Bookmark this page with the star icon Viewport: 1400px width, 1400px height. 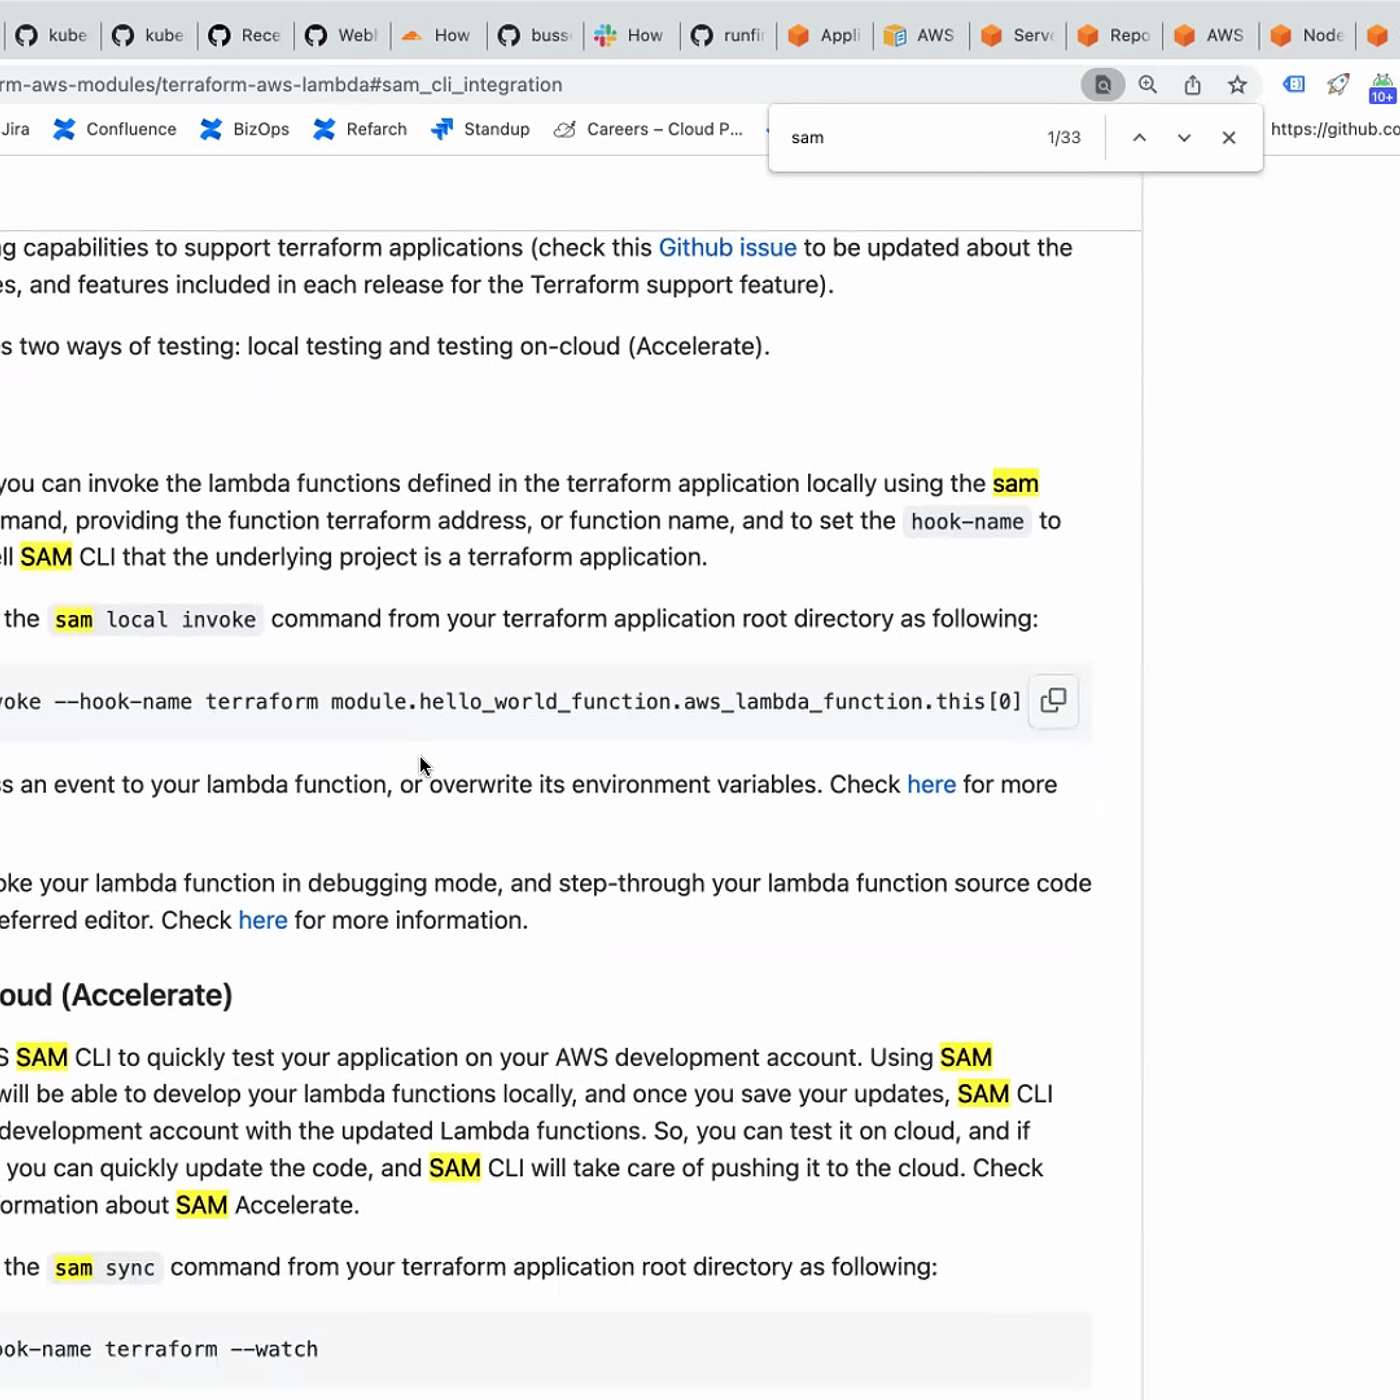point(1237,85)
